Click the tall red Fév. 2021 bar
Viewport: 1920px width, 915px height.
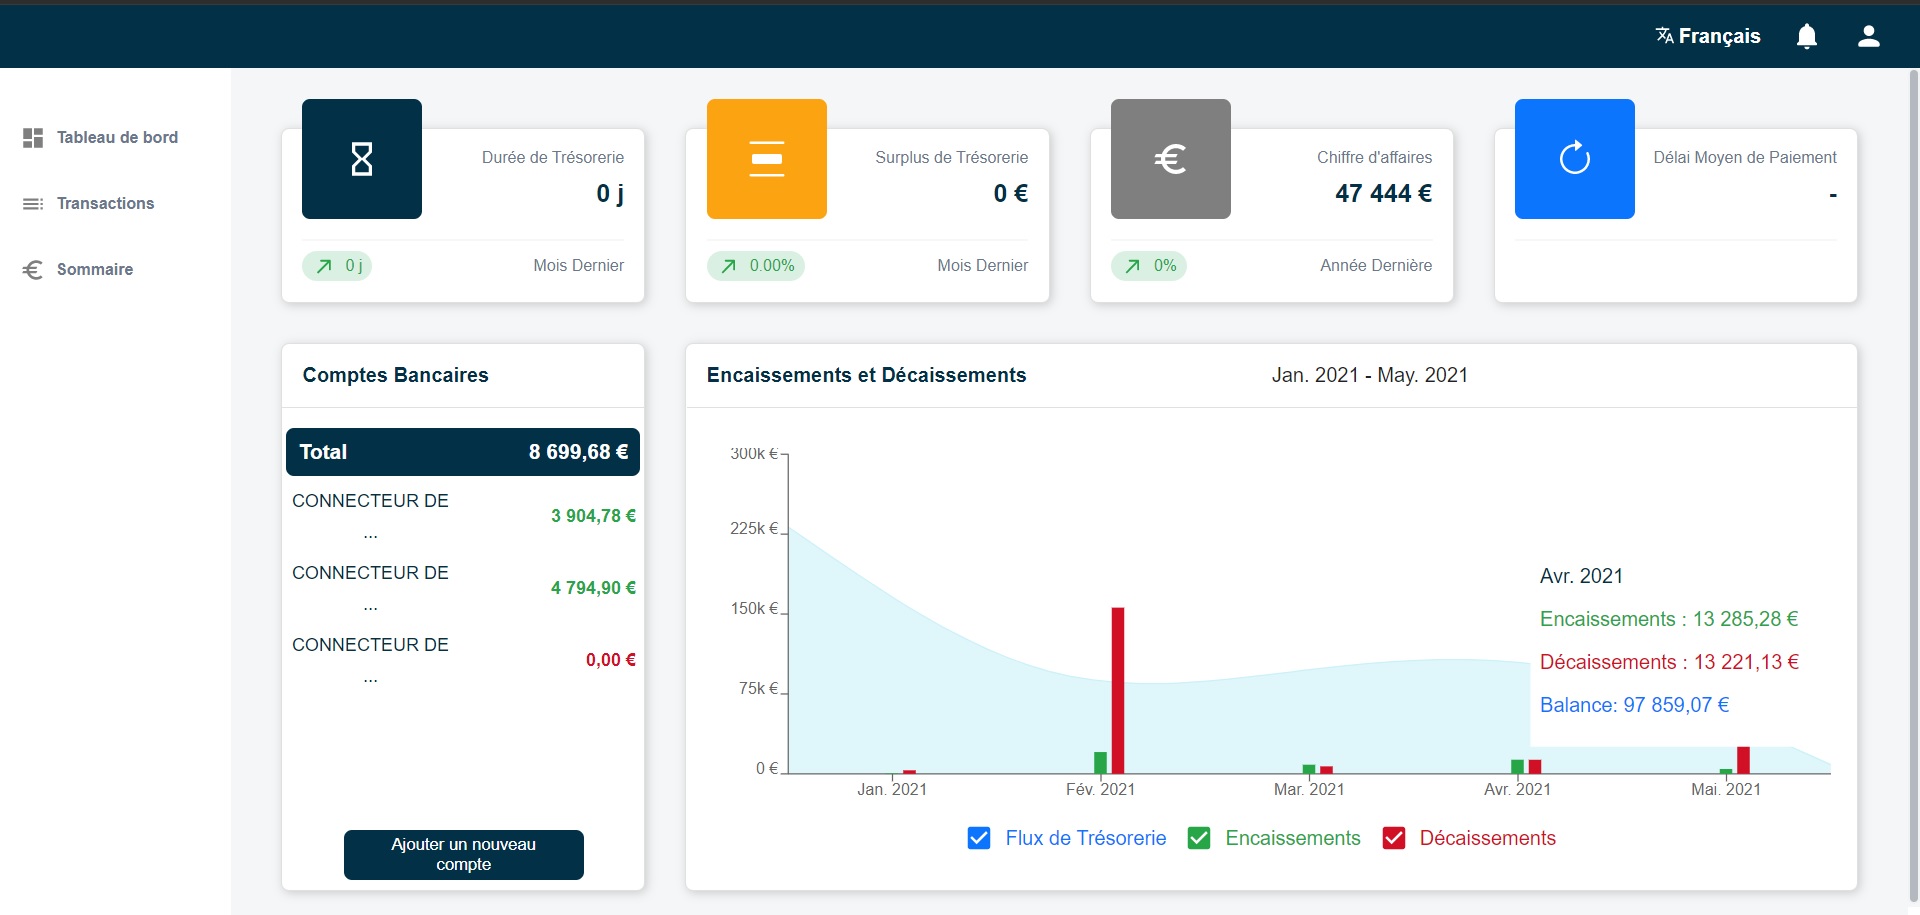1118,690
